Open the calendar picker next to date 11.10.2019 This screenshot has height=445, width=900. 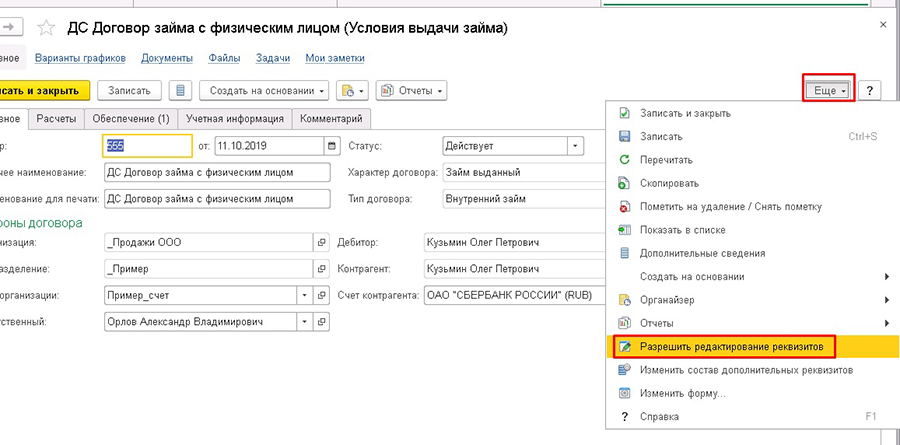332,145
